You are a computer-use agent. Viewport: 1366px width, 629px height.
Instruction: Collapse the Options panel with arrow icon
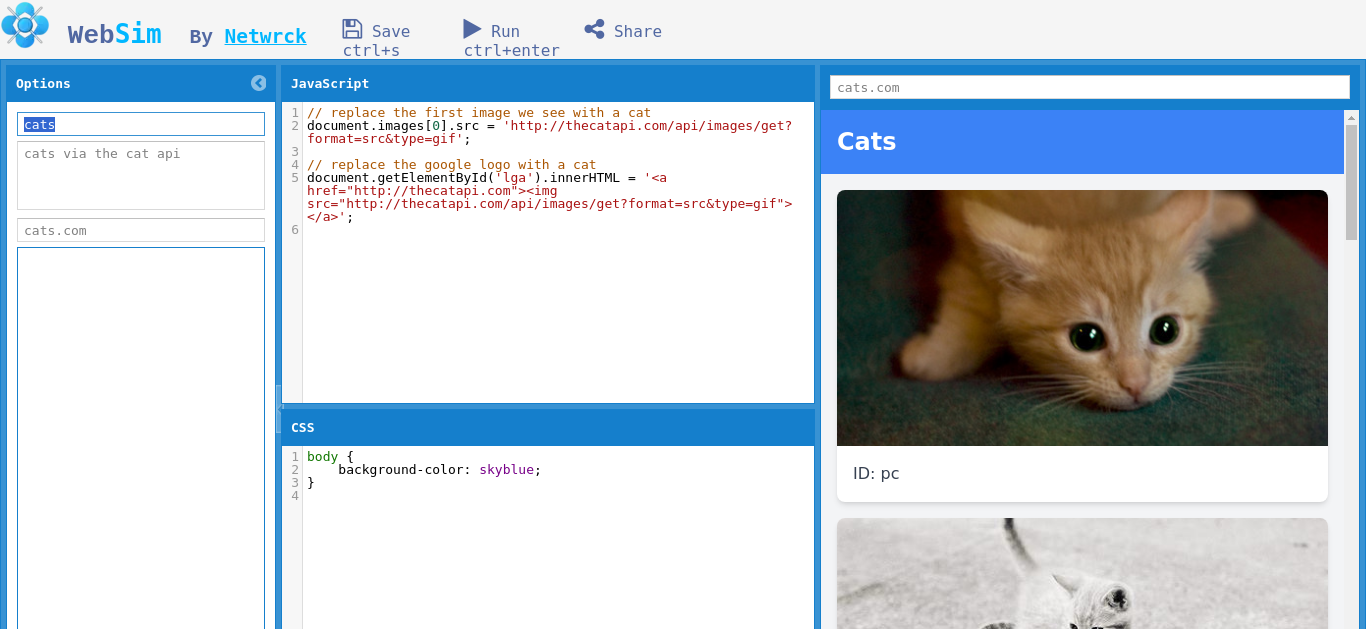259,83
